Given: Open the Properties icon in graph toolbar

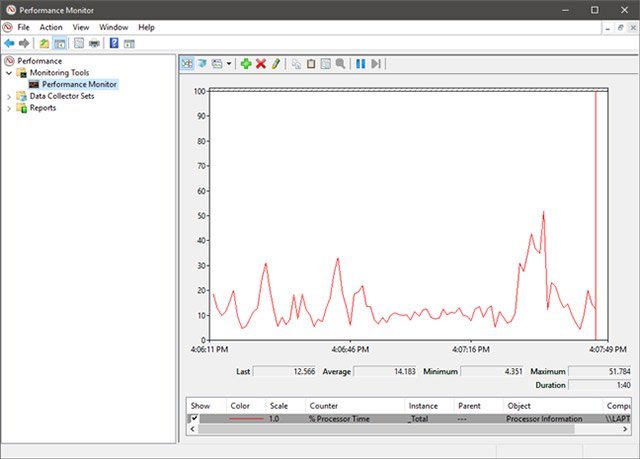Looking at the screenshot, I should 326,63.
